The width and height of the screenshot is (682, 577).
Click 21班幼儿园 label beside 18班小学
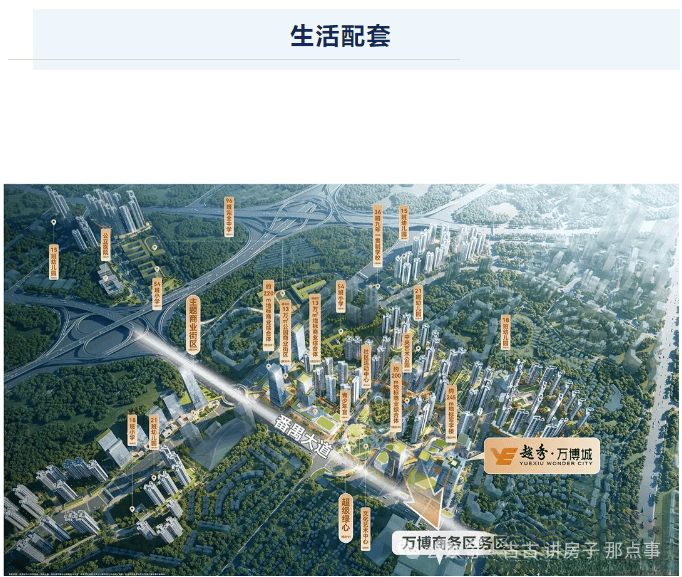click(154, 431)
